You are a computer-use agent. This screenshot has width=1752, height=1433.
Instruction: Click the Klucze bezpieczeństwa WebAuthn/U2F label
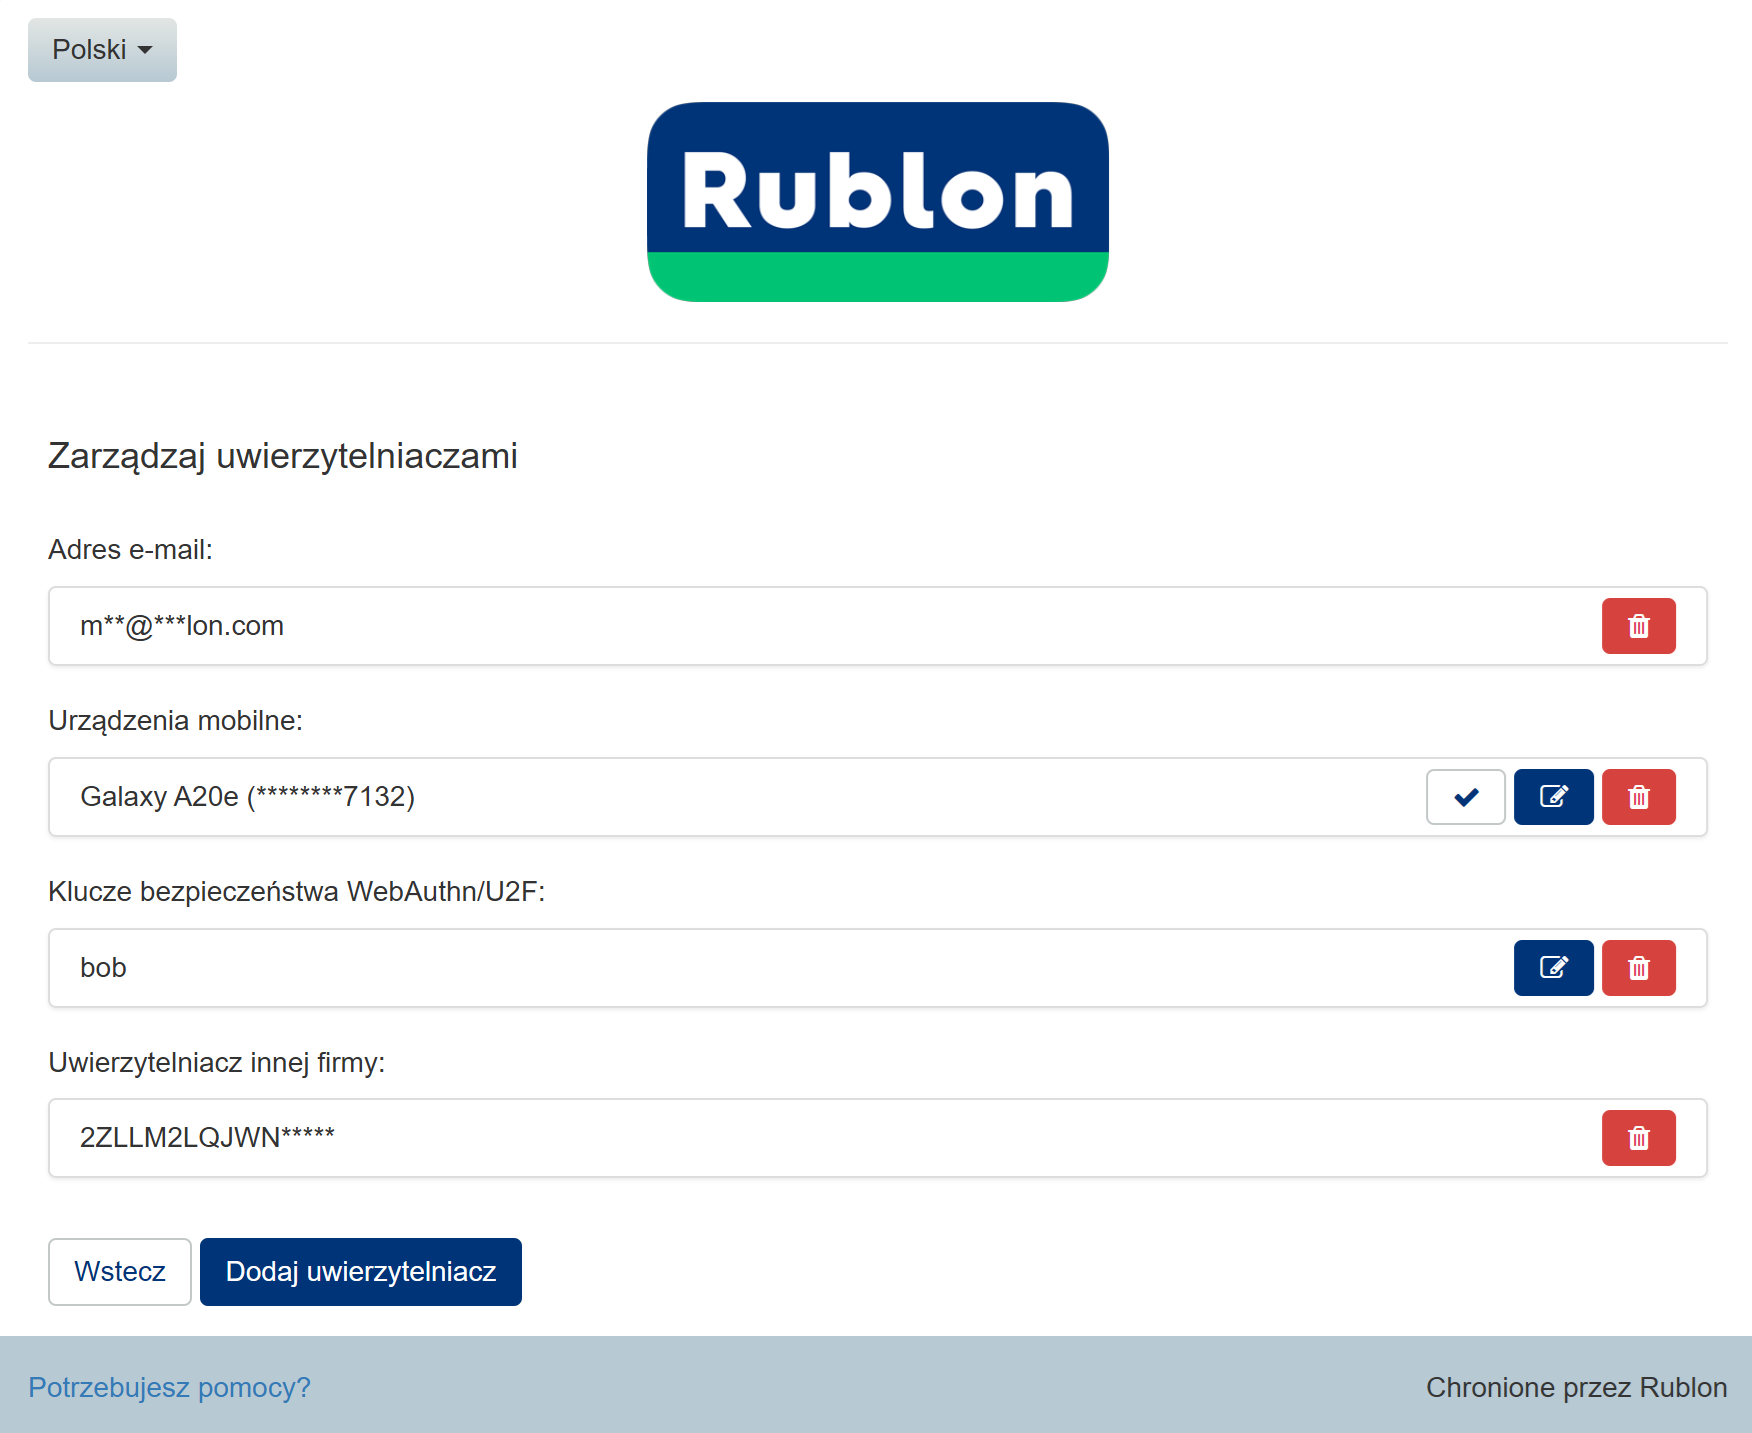tap(296, 892)
